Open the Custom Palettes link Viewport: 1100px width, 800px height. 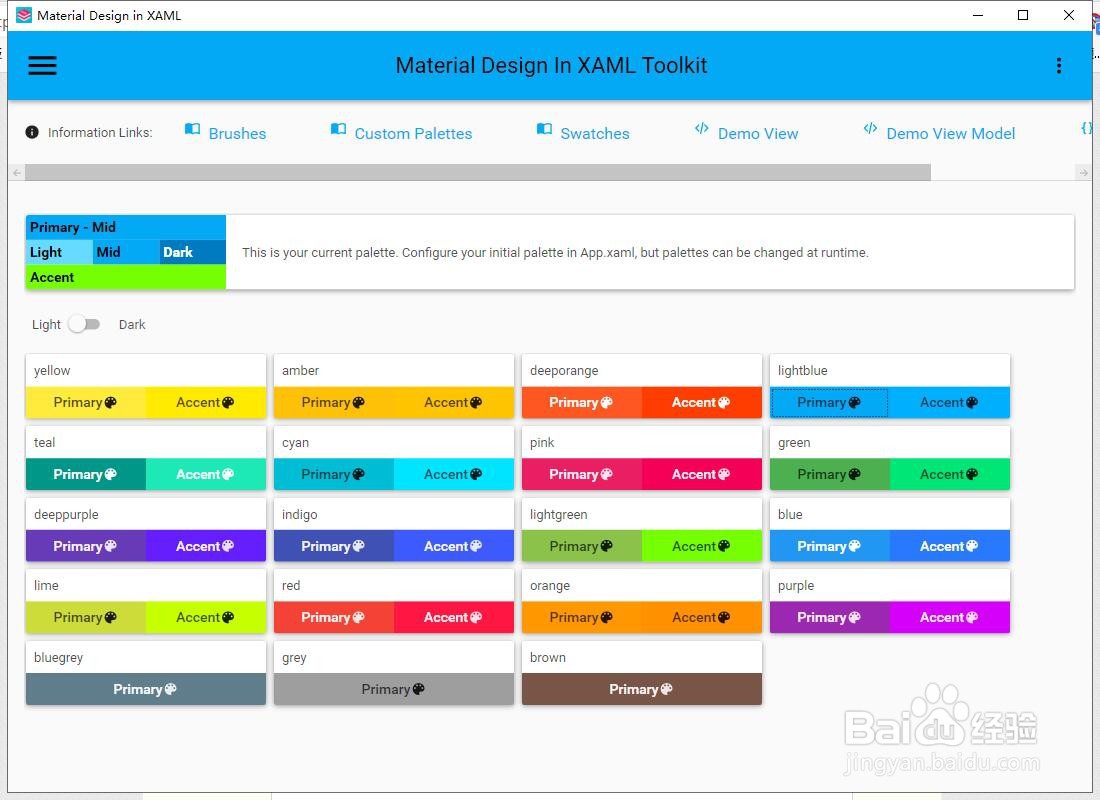pos(413,133)
